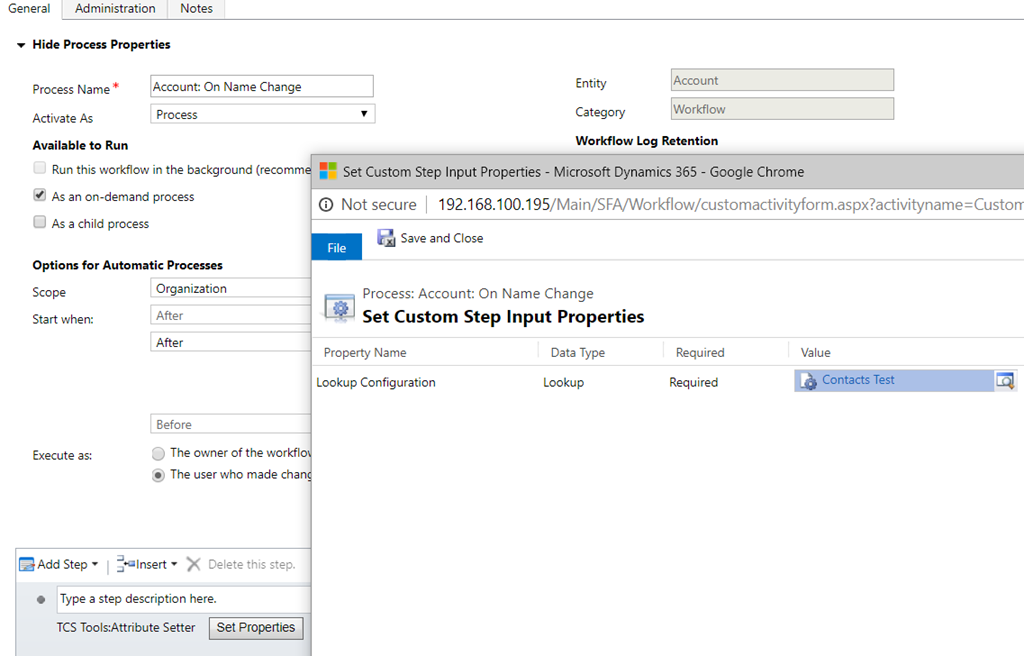Click the first After start-when field

(x=231, y=315)
